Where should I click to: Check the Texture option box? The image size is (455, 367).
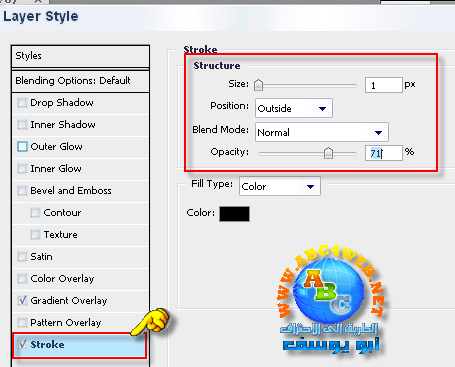(x=35, y=235)
